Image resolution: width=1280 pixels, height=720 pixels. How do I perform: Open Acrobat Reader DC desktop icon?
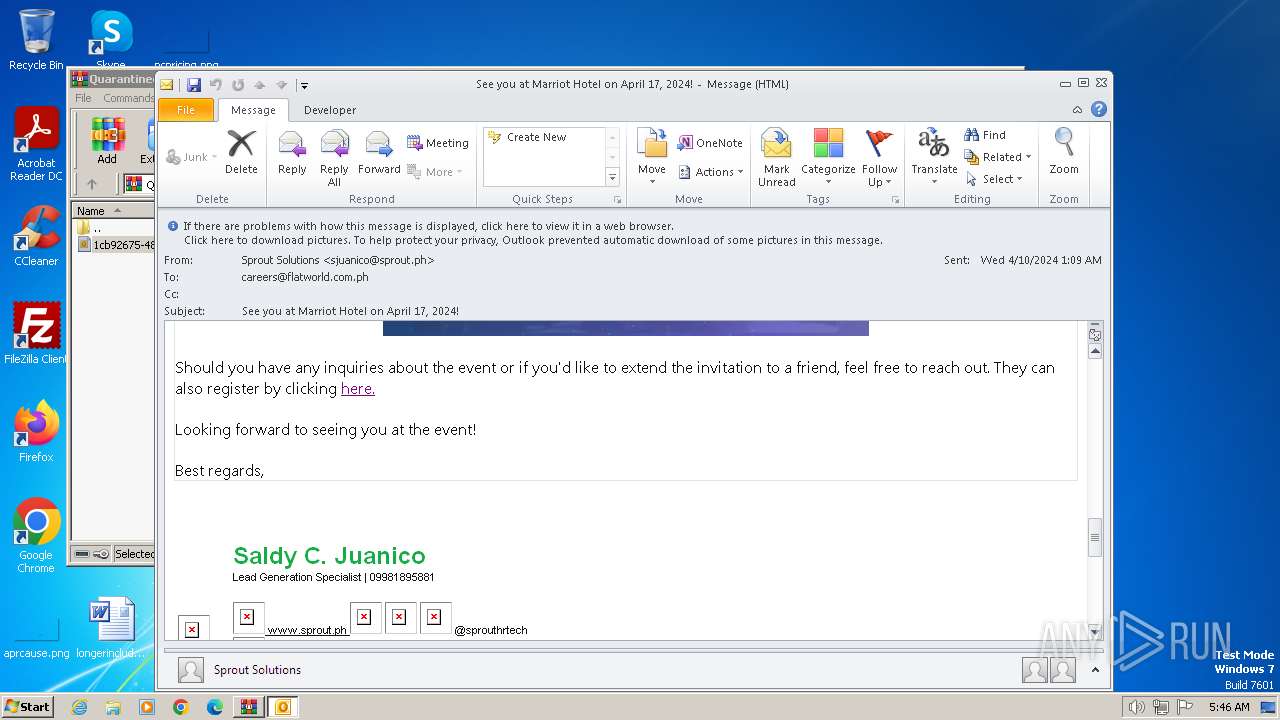pyautogui.click(x=36, y=144)
